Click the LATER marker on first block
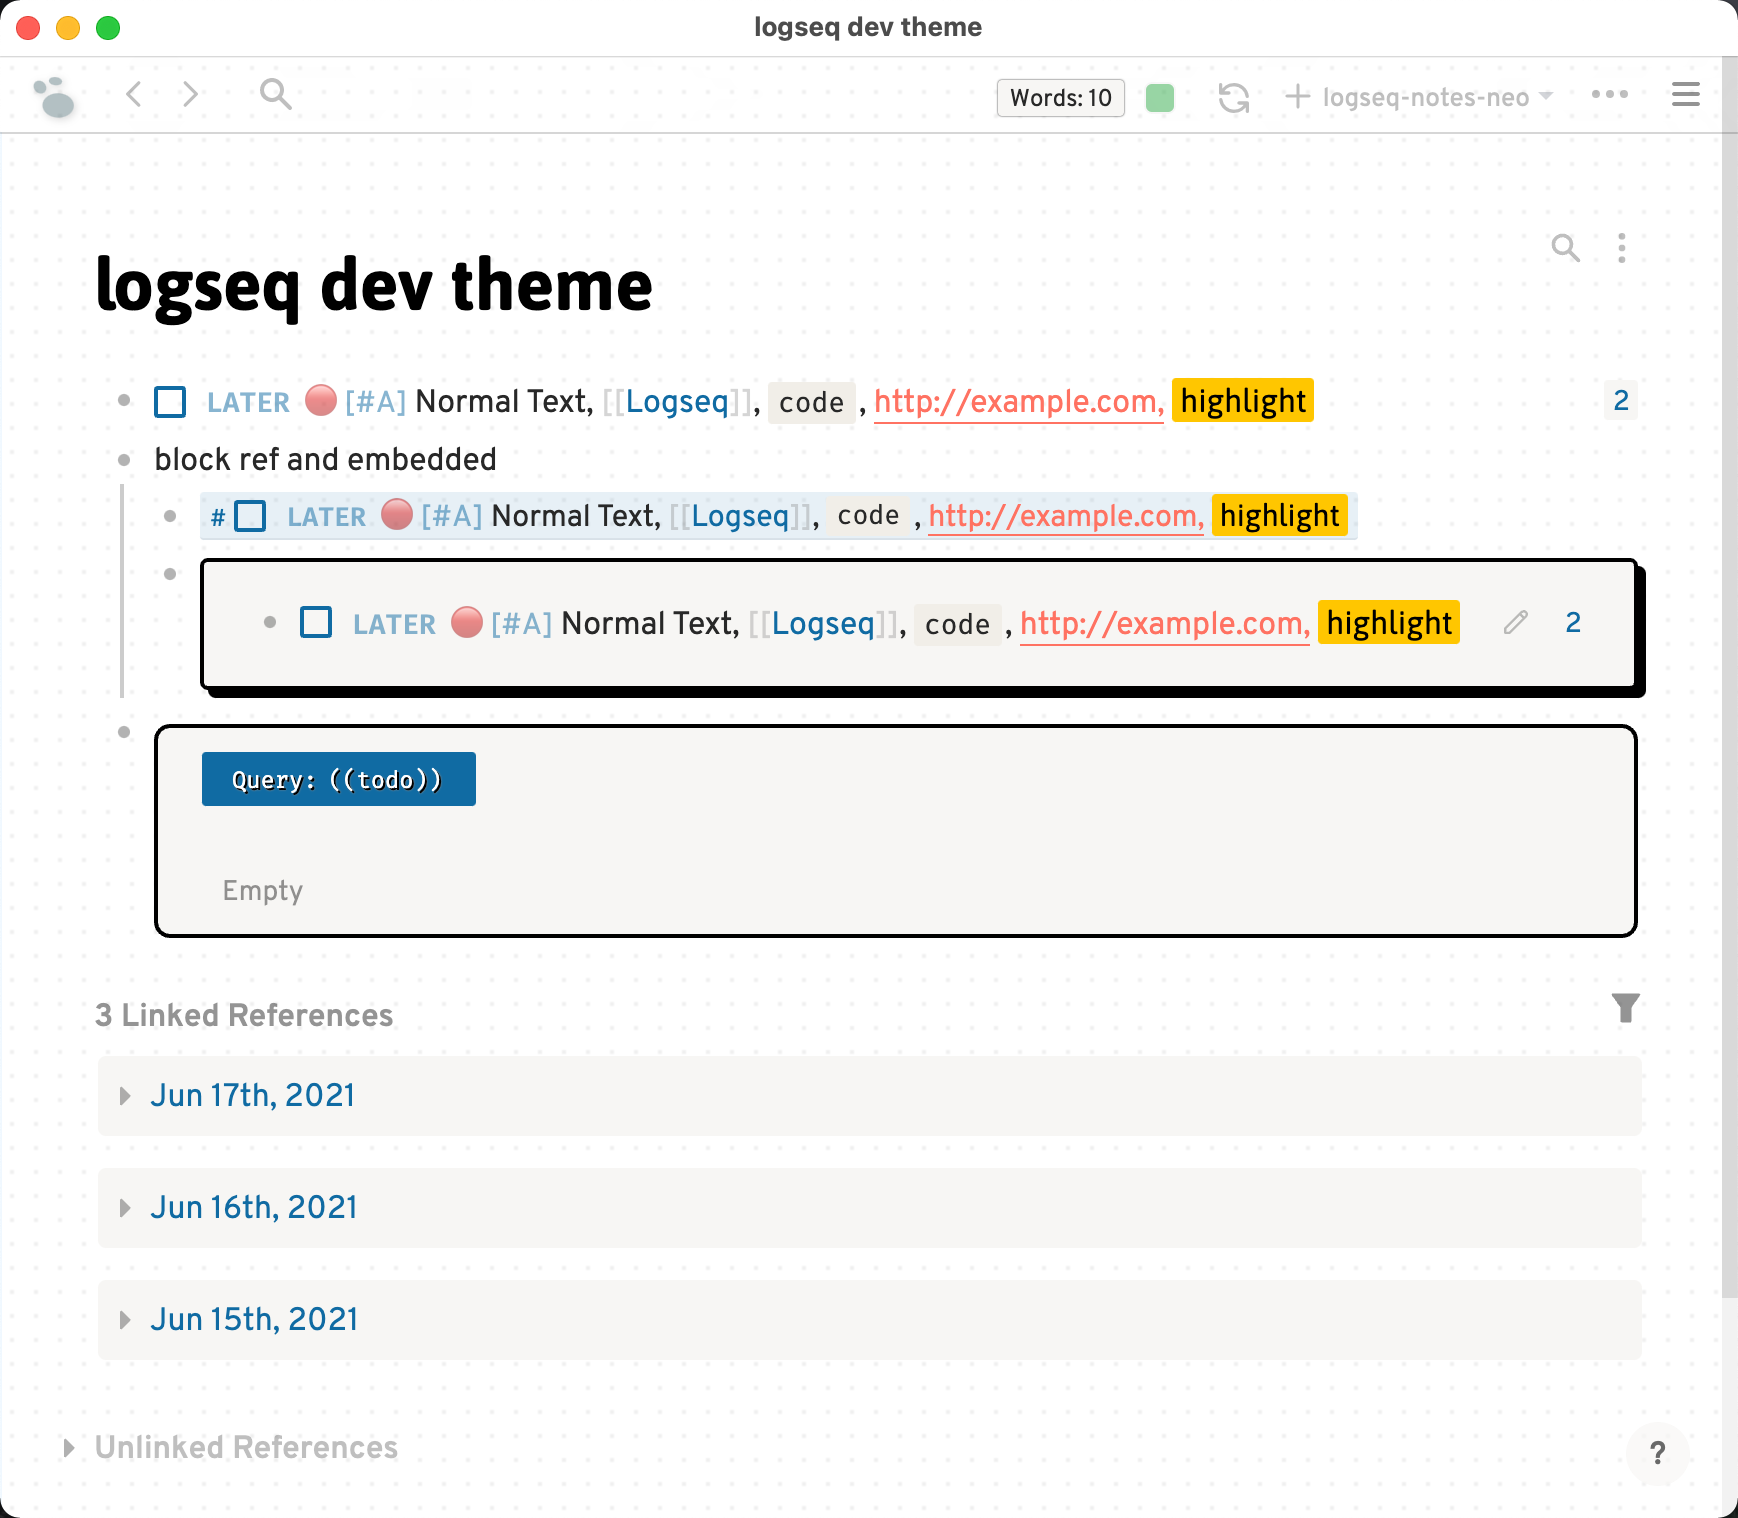Image resolution: width=1738 pixels, height=1518 pixels. (248, 402)
